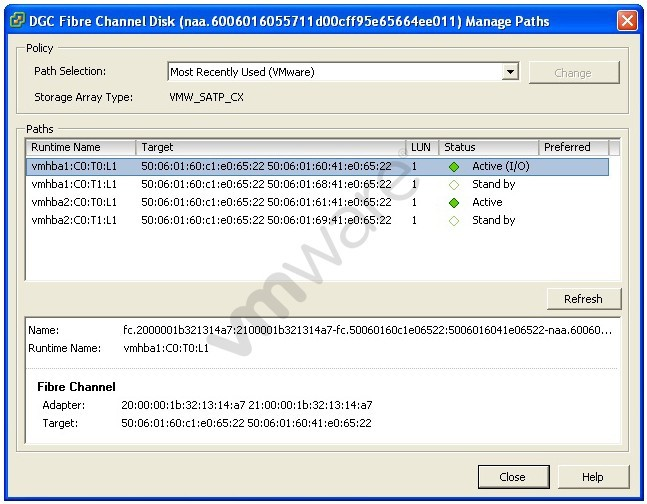Open the Path Selection dropdown arrow
The height and width of the screenshot is (504, 647).
(x=510, y=72)
